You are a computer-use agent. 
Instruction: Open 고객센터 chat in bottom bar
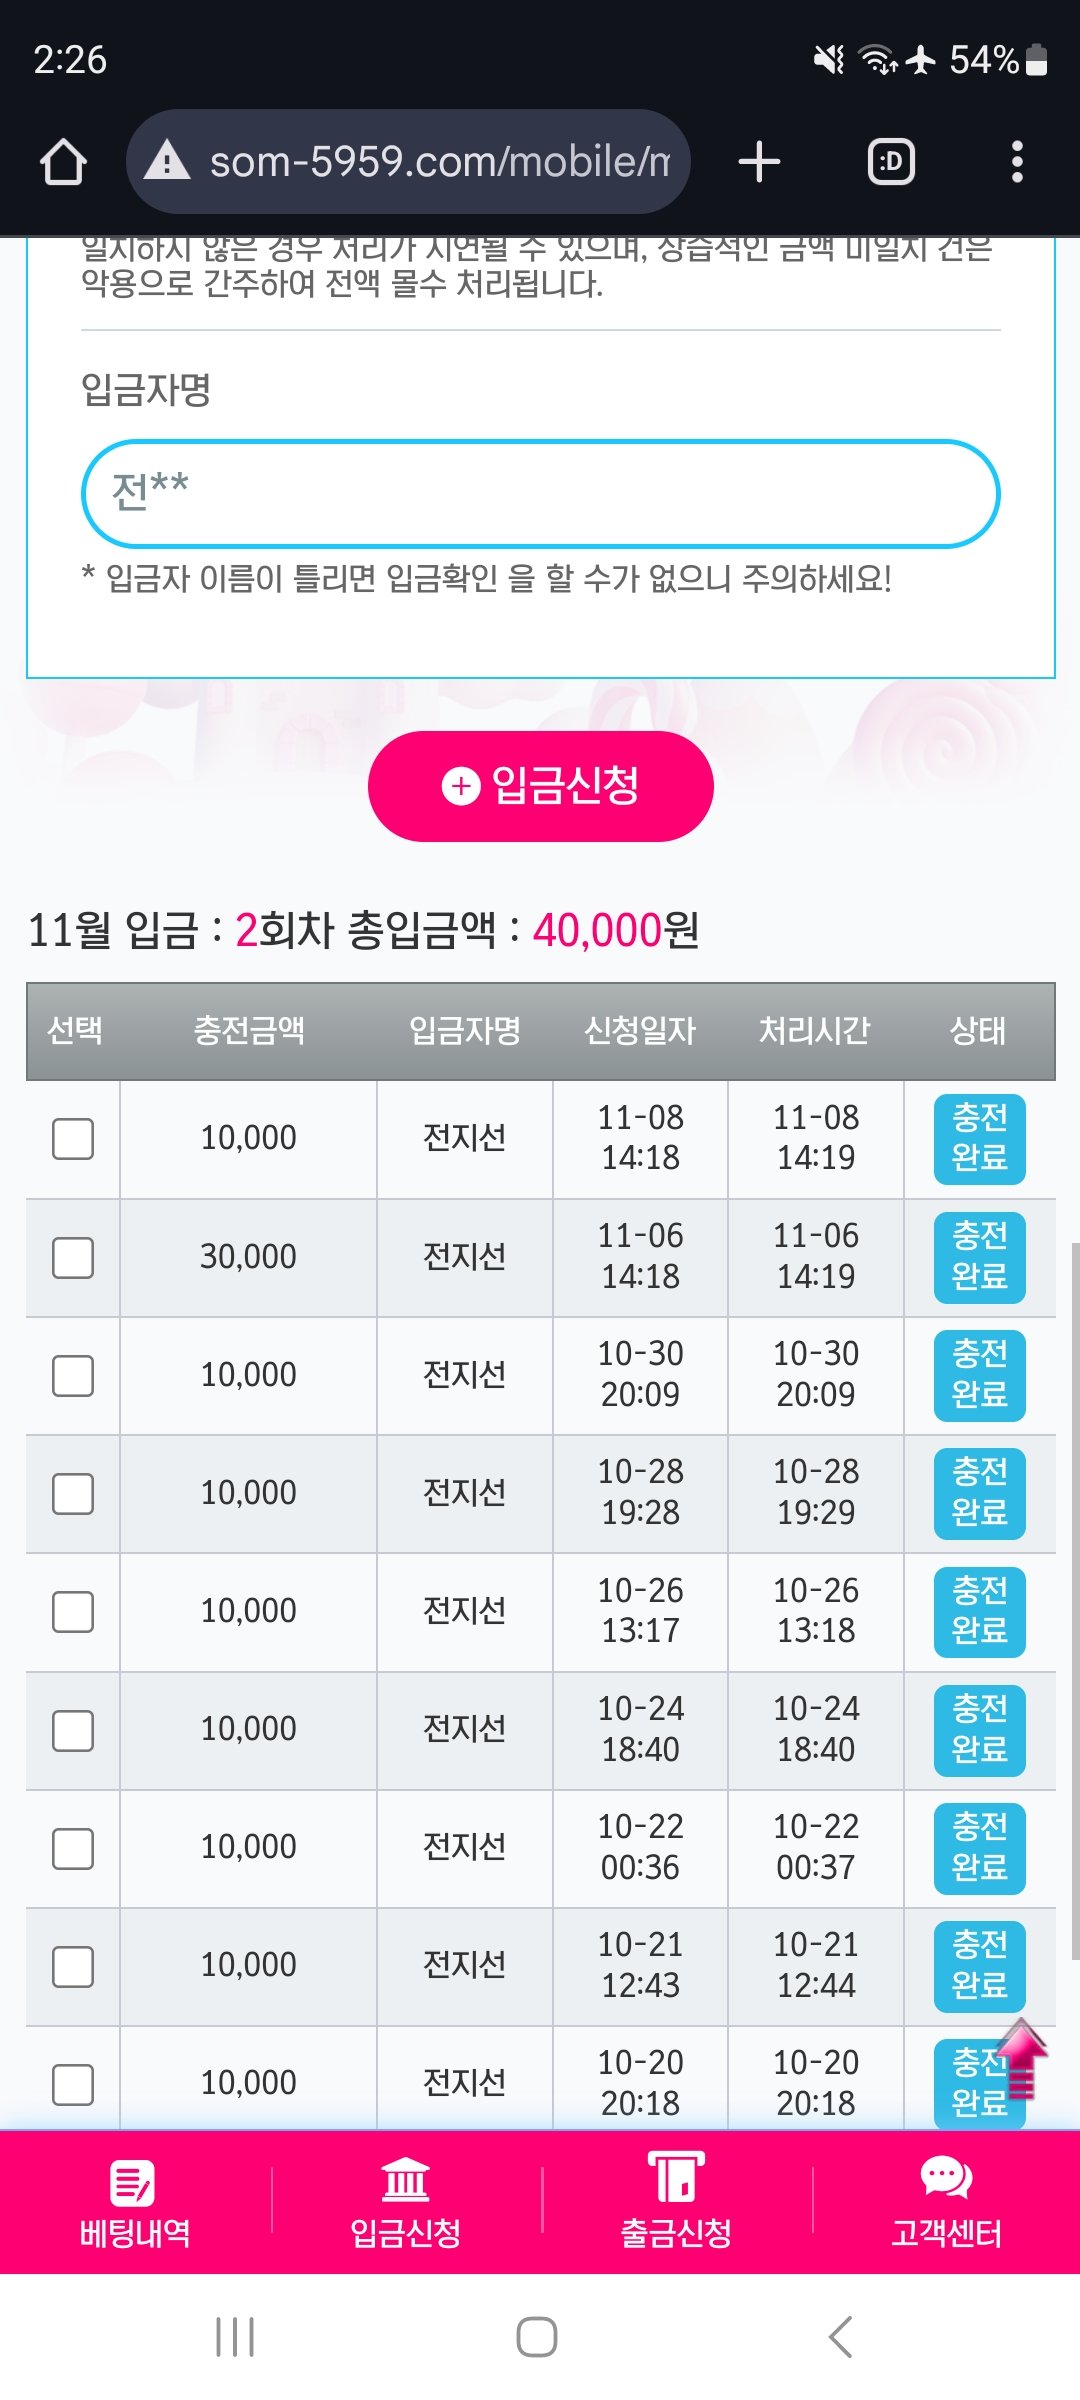click(946, 2204)
